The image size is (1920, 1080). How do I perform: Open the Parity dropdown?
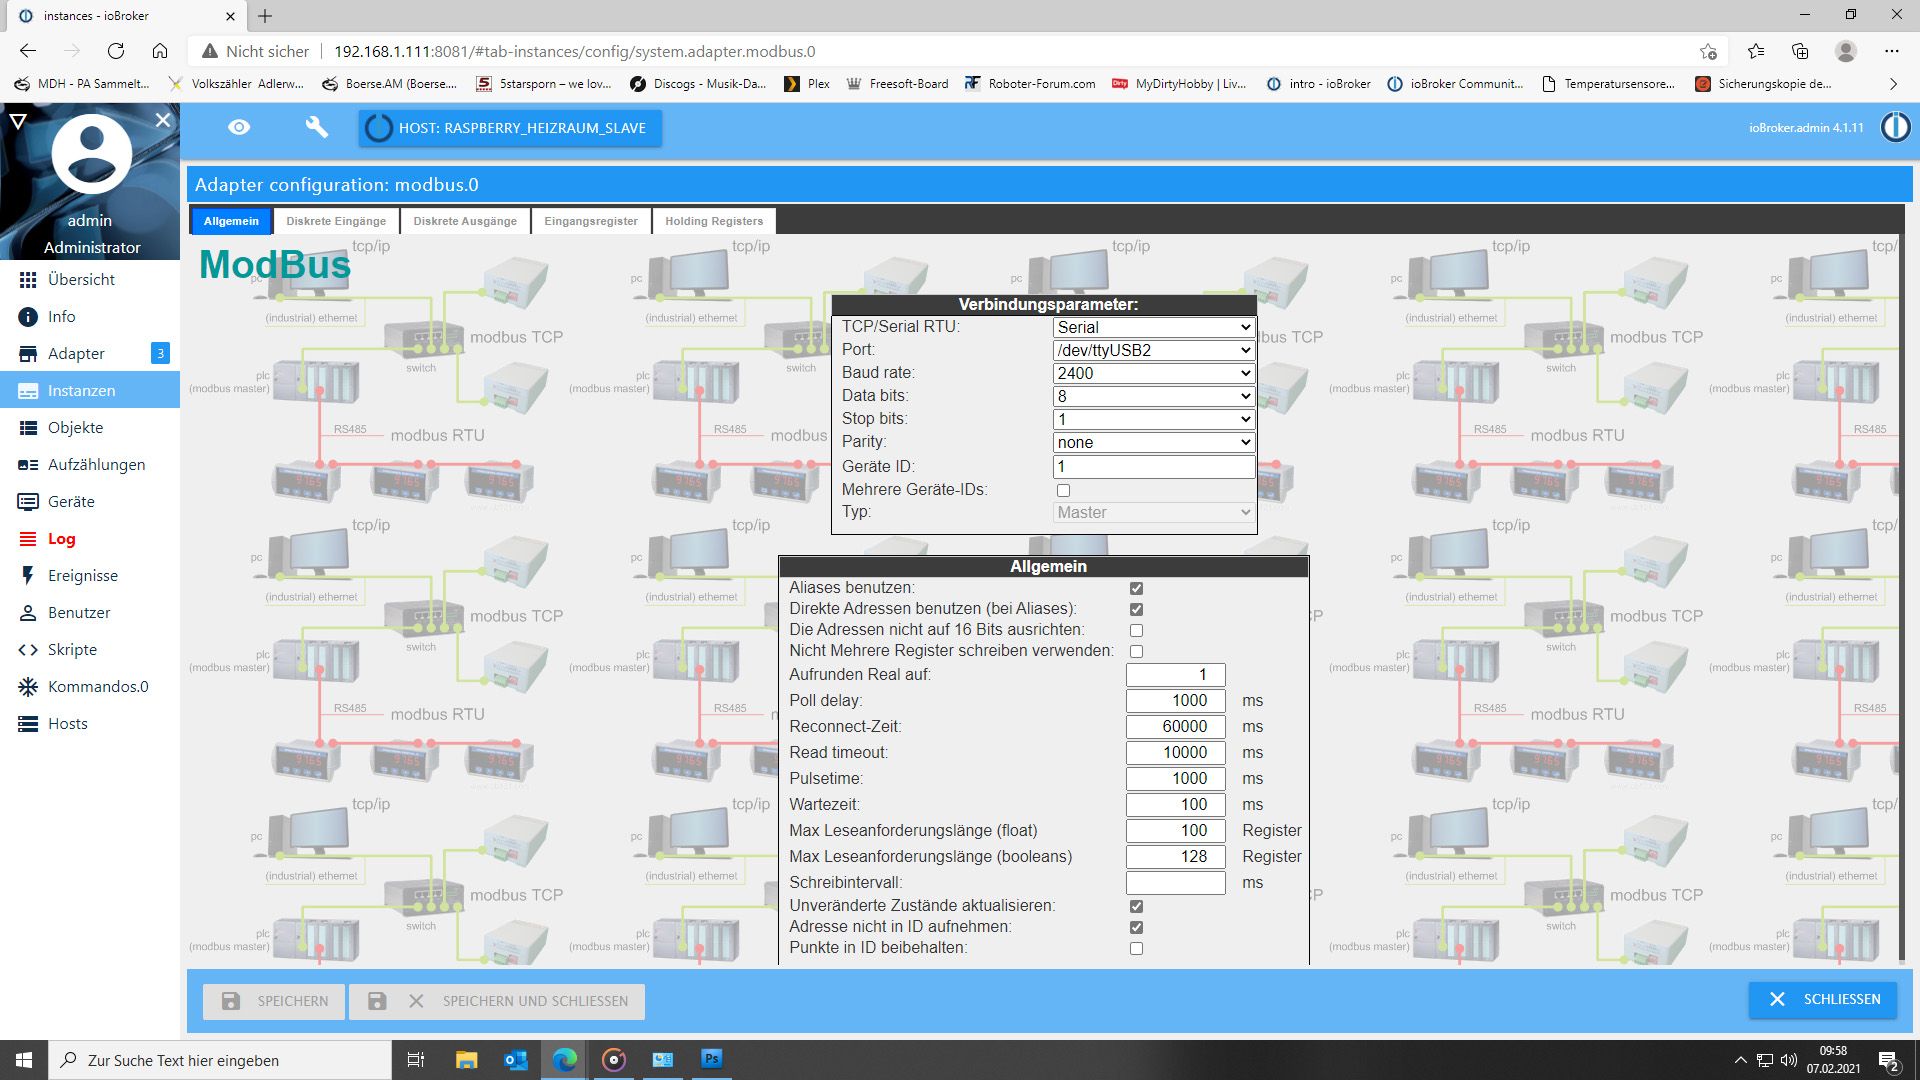pos(1154,442)
